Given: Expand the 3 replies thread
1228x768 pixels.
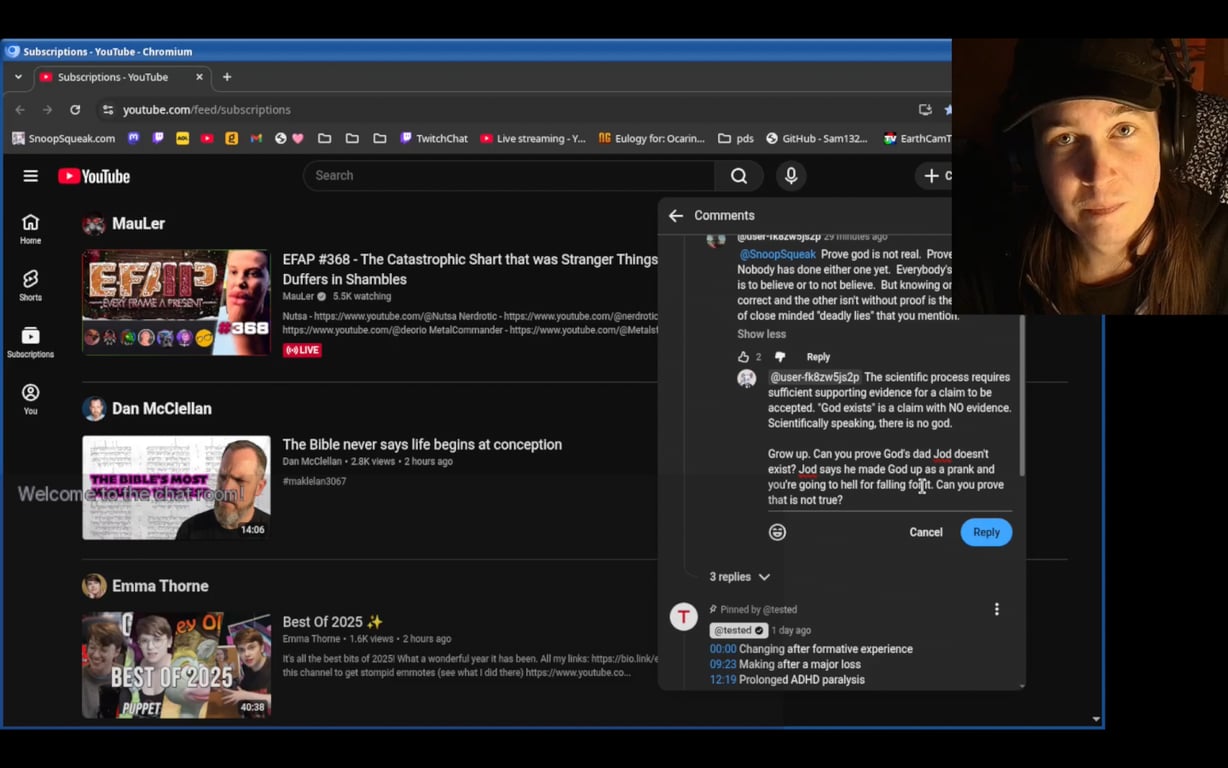Looking at the screenshot, I should (x=740, y=577).
